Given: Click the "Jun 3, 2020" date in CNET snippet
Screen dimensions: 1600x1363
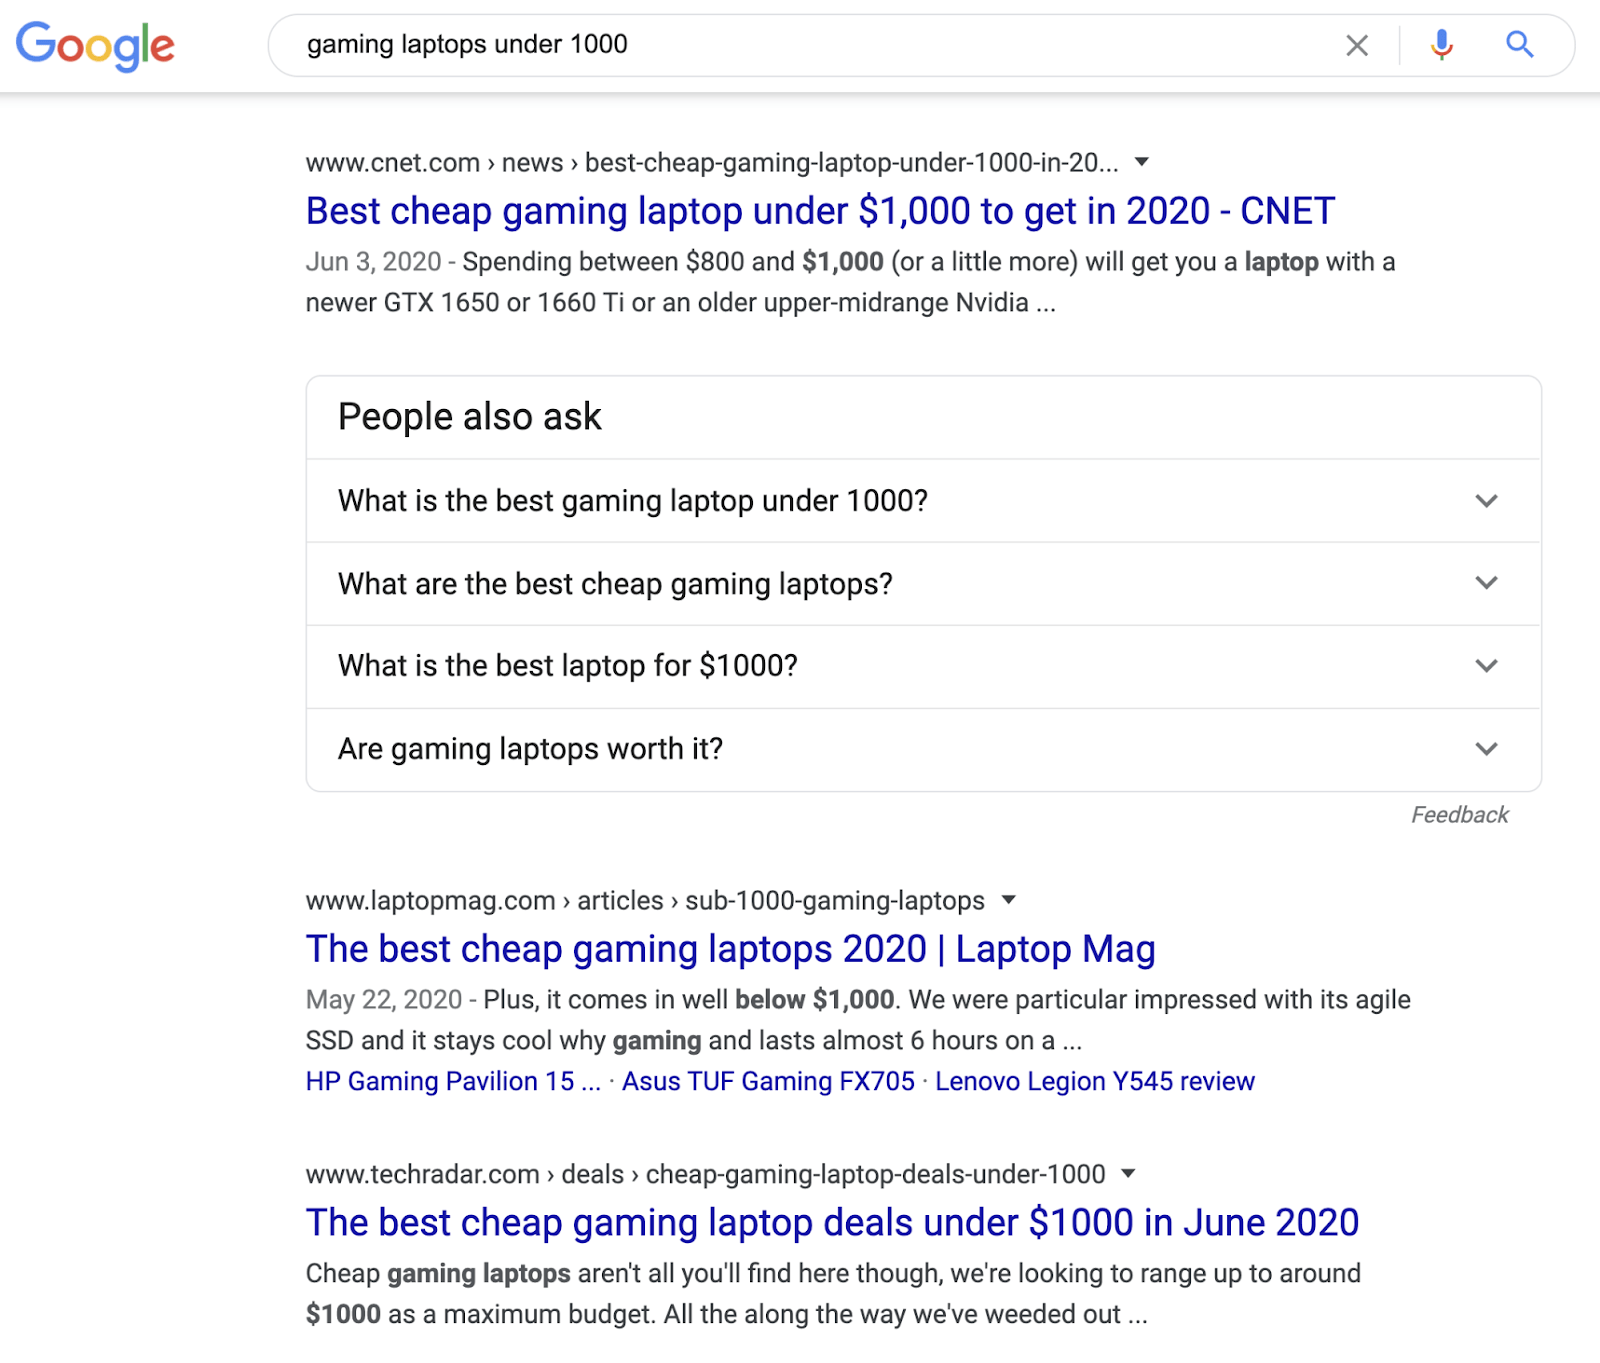Looking at the screenshot, I should [373, 262].
